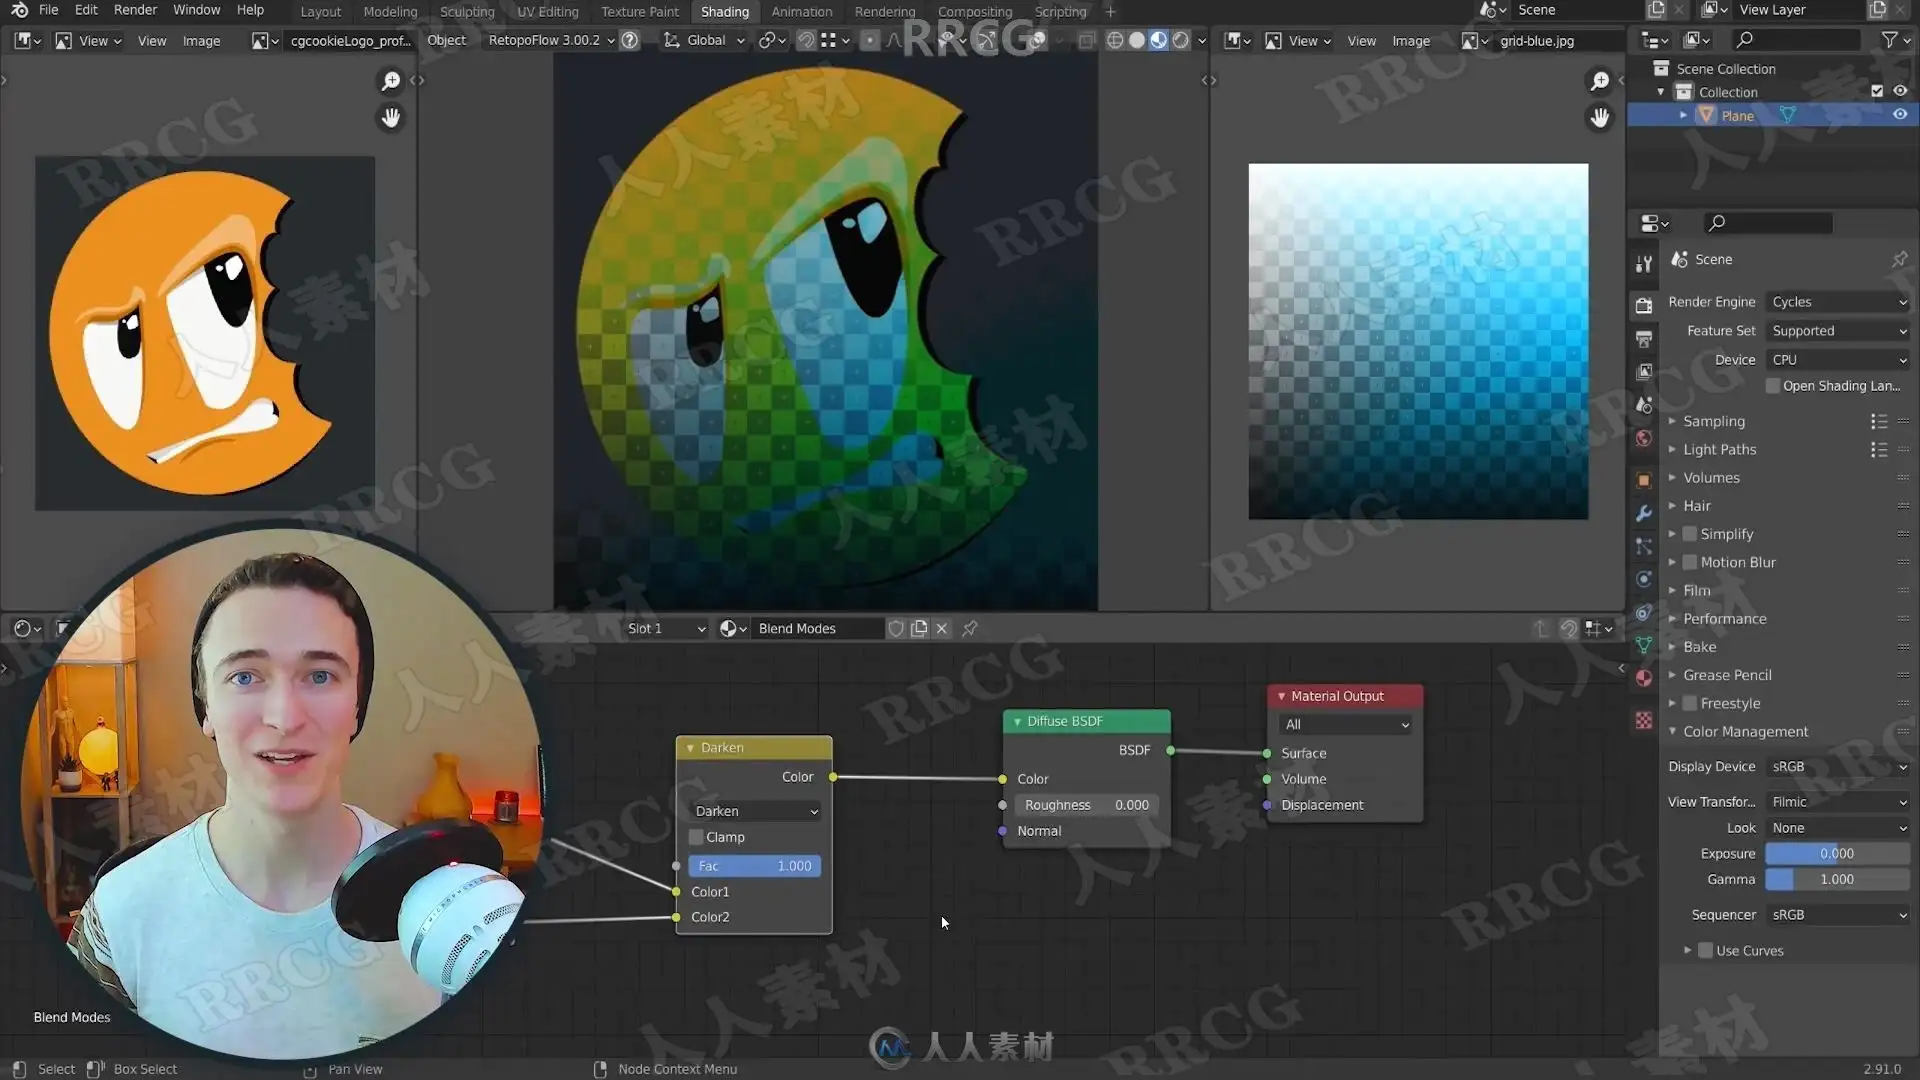
Task: Enable Open Shading Language checkbox
Action: tap(1773, 386)
